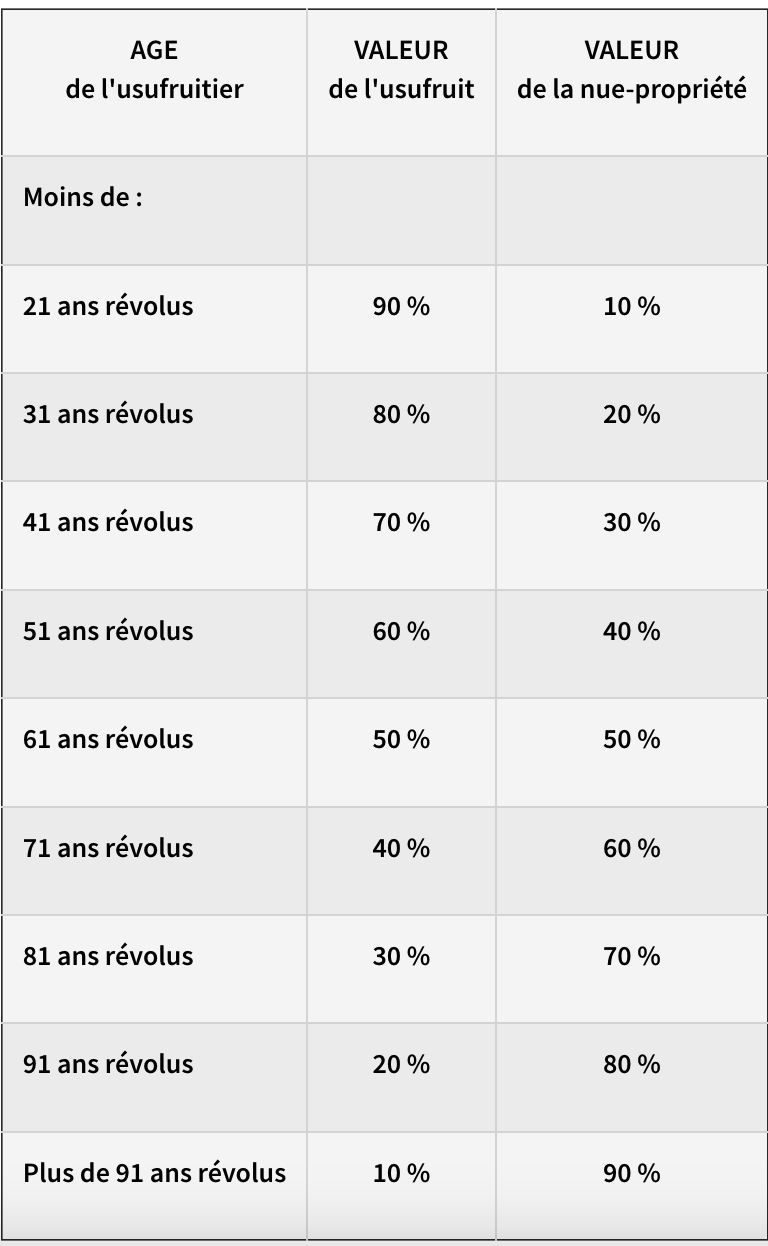
Task: Click the 30 % nue-propriété value for 41 ans
Action: 631,522
